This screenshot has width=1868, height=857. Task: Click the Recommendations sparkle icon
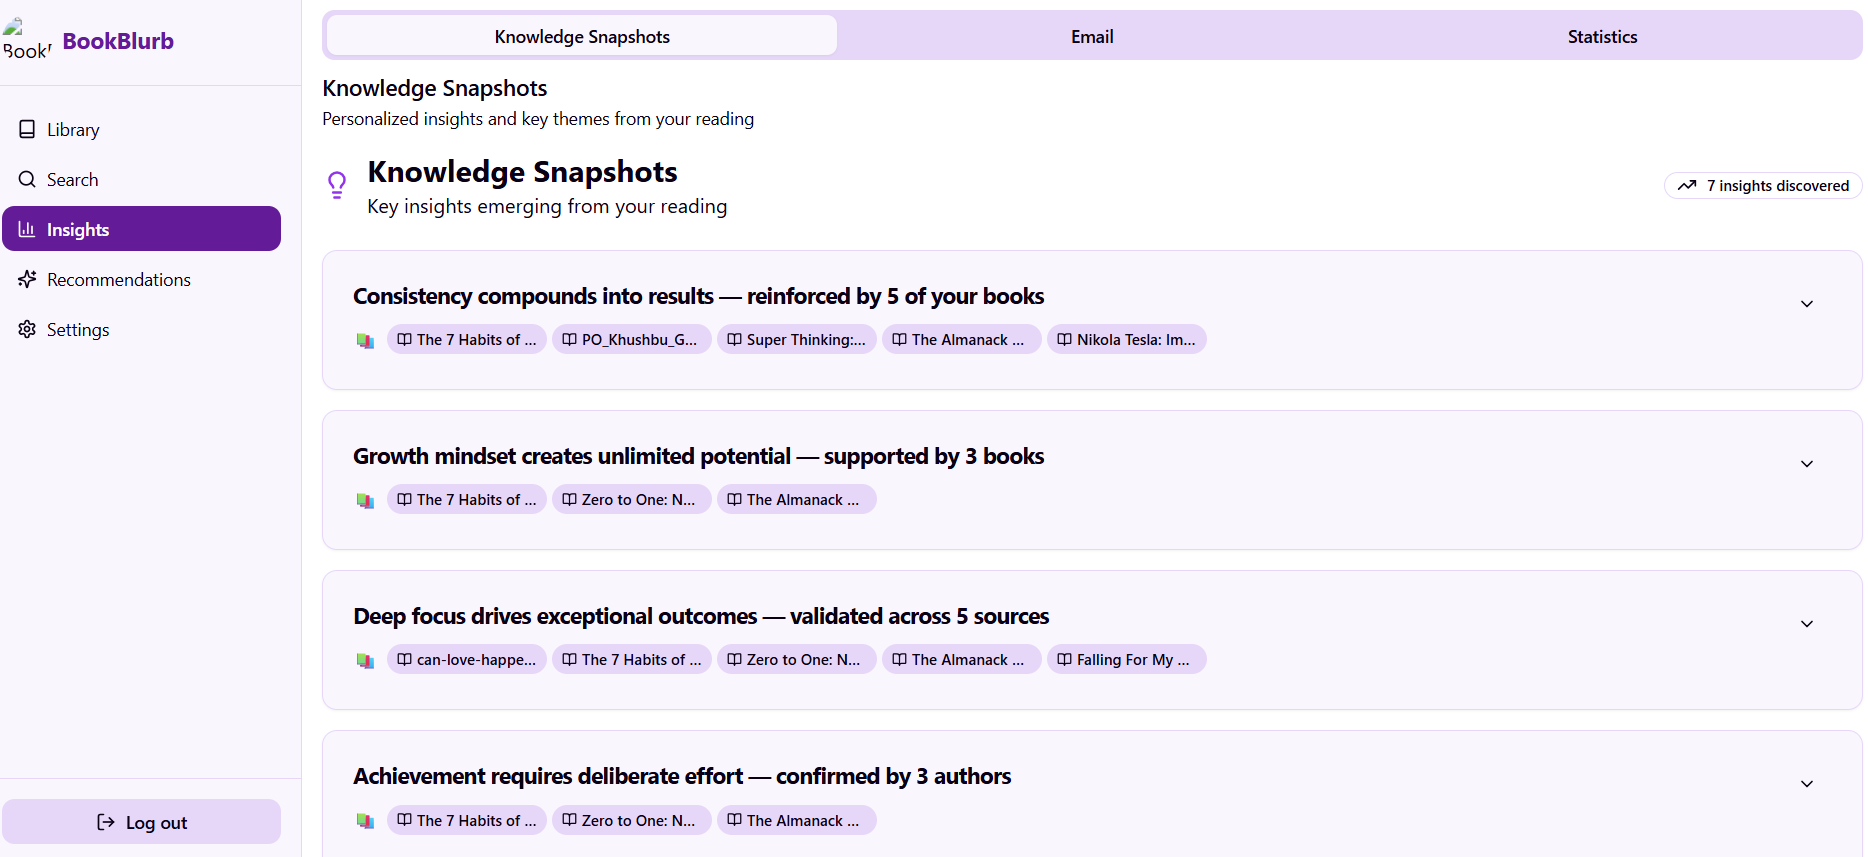[x=27, y=279]
